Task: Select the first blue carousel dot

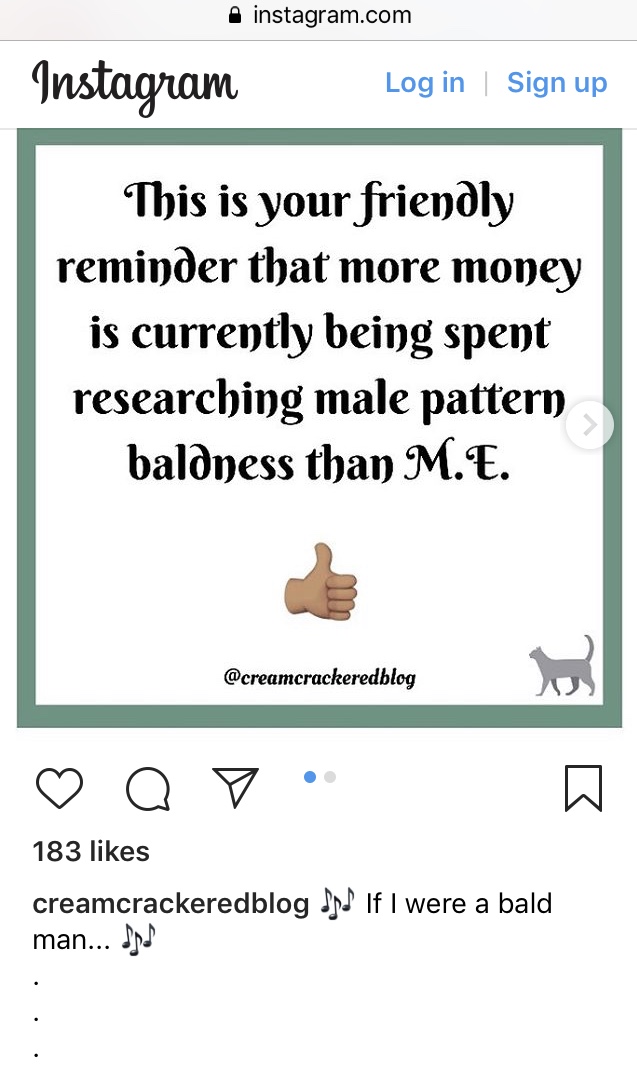Action: (x=310, y=777)
